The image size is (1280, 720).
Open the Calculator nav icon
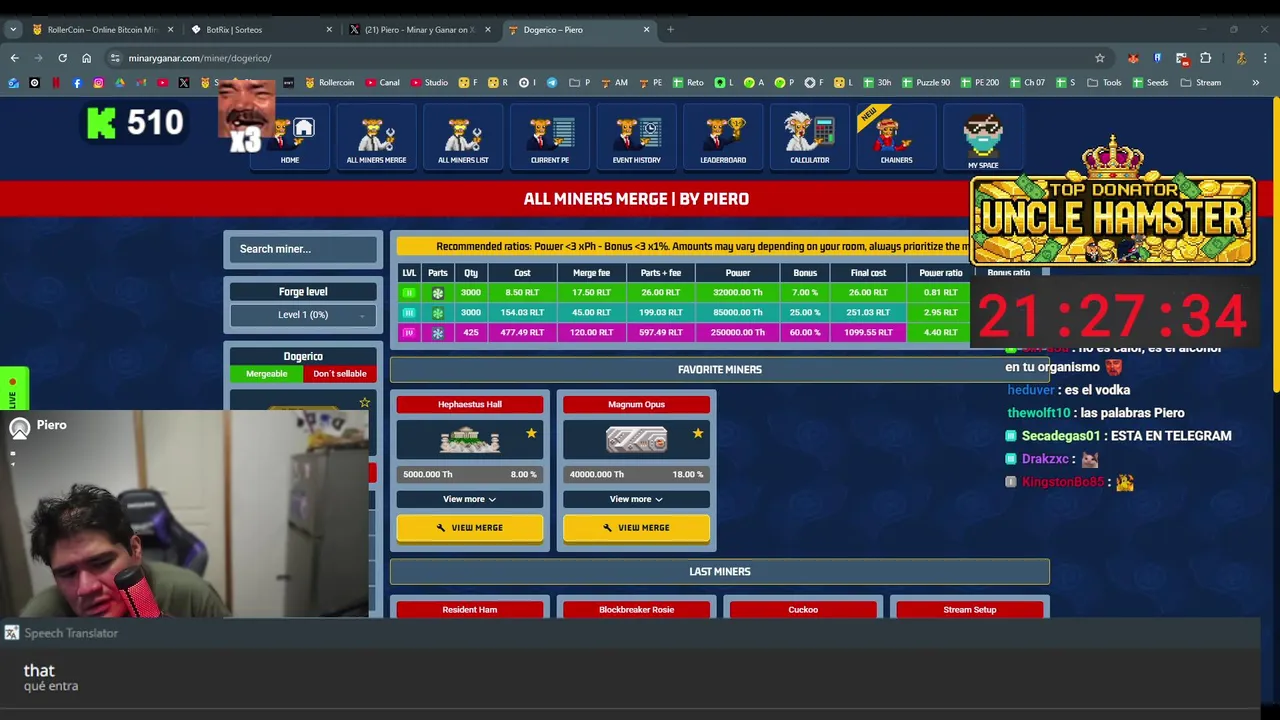pyautogui.click(x=810, y=139)
